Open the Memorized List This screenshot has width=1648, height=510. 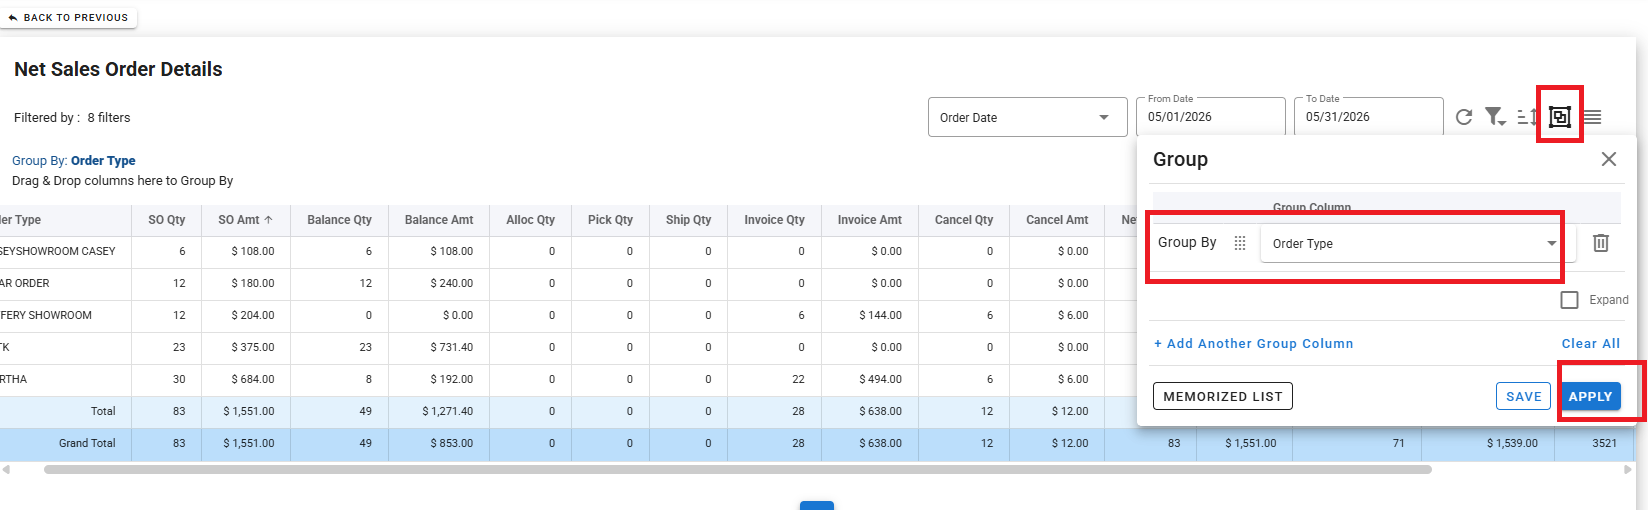tap(1223, 396)
